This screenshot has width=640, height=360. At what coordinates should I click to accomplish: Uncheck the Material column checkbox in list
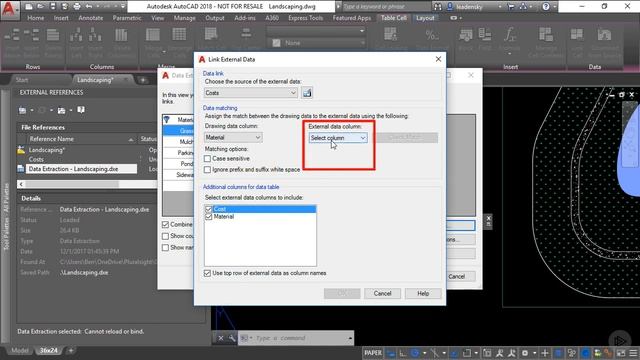[209, 217]
